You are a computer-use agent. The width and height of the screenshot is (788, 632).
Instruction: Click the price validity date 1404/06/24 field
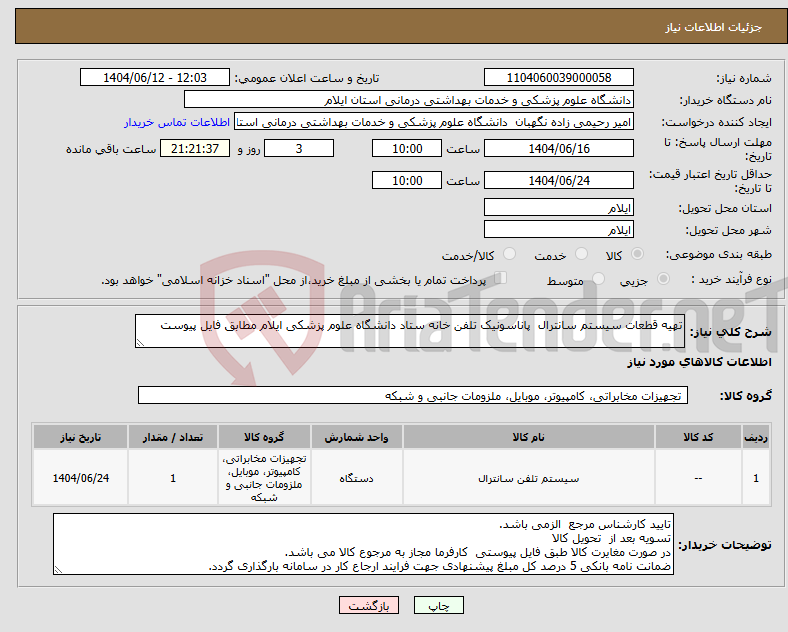click(x=558, y=180)
